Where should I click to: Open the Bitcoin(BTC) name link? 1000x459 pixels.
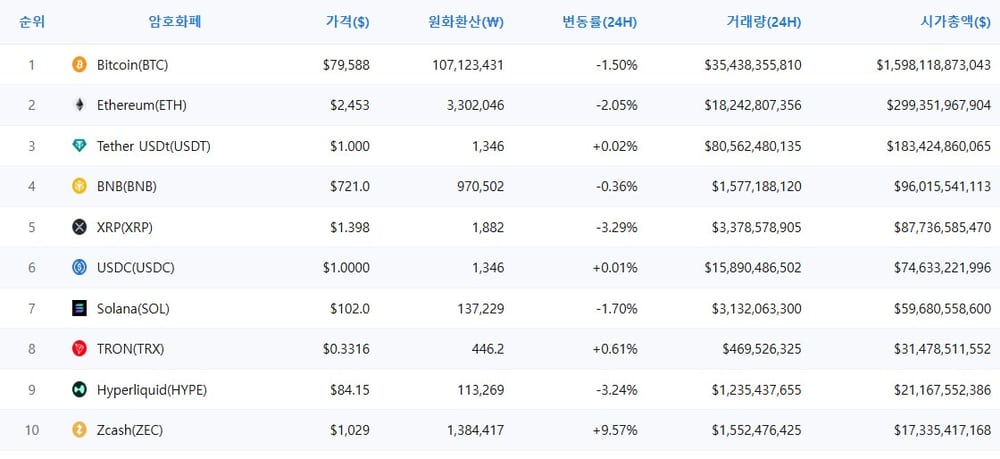(x=133, y=65)
